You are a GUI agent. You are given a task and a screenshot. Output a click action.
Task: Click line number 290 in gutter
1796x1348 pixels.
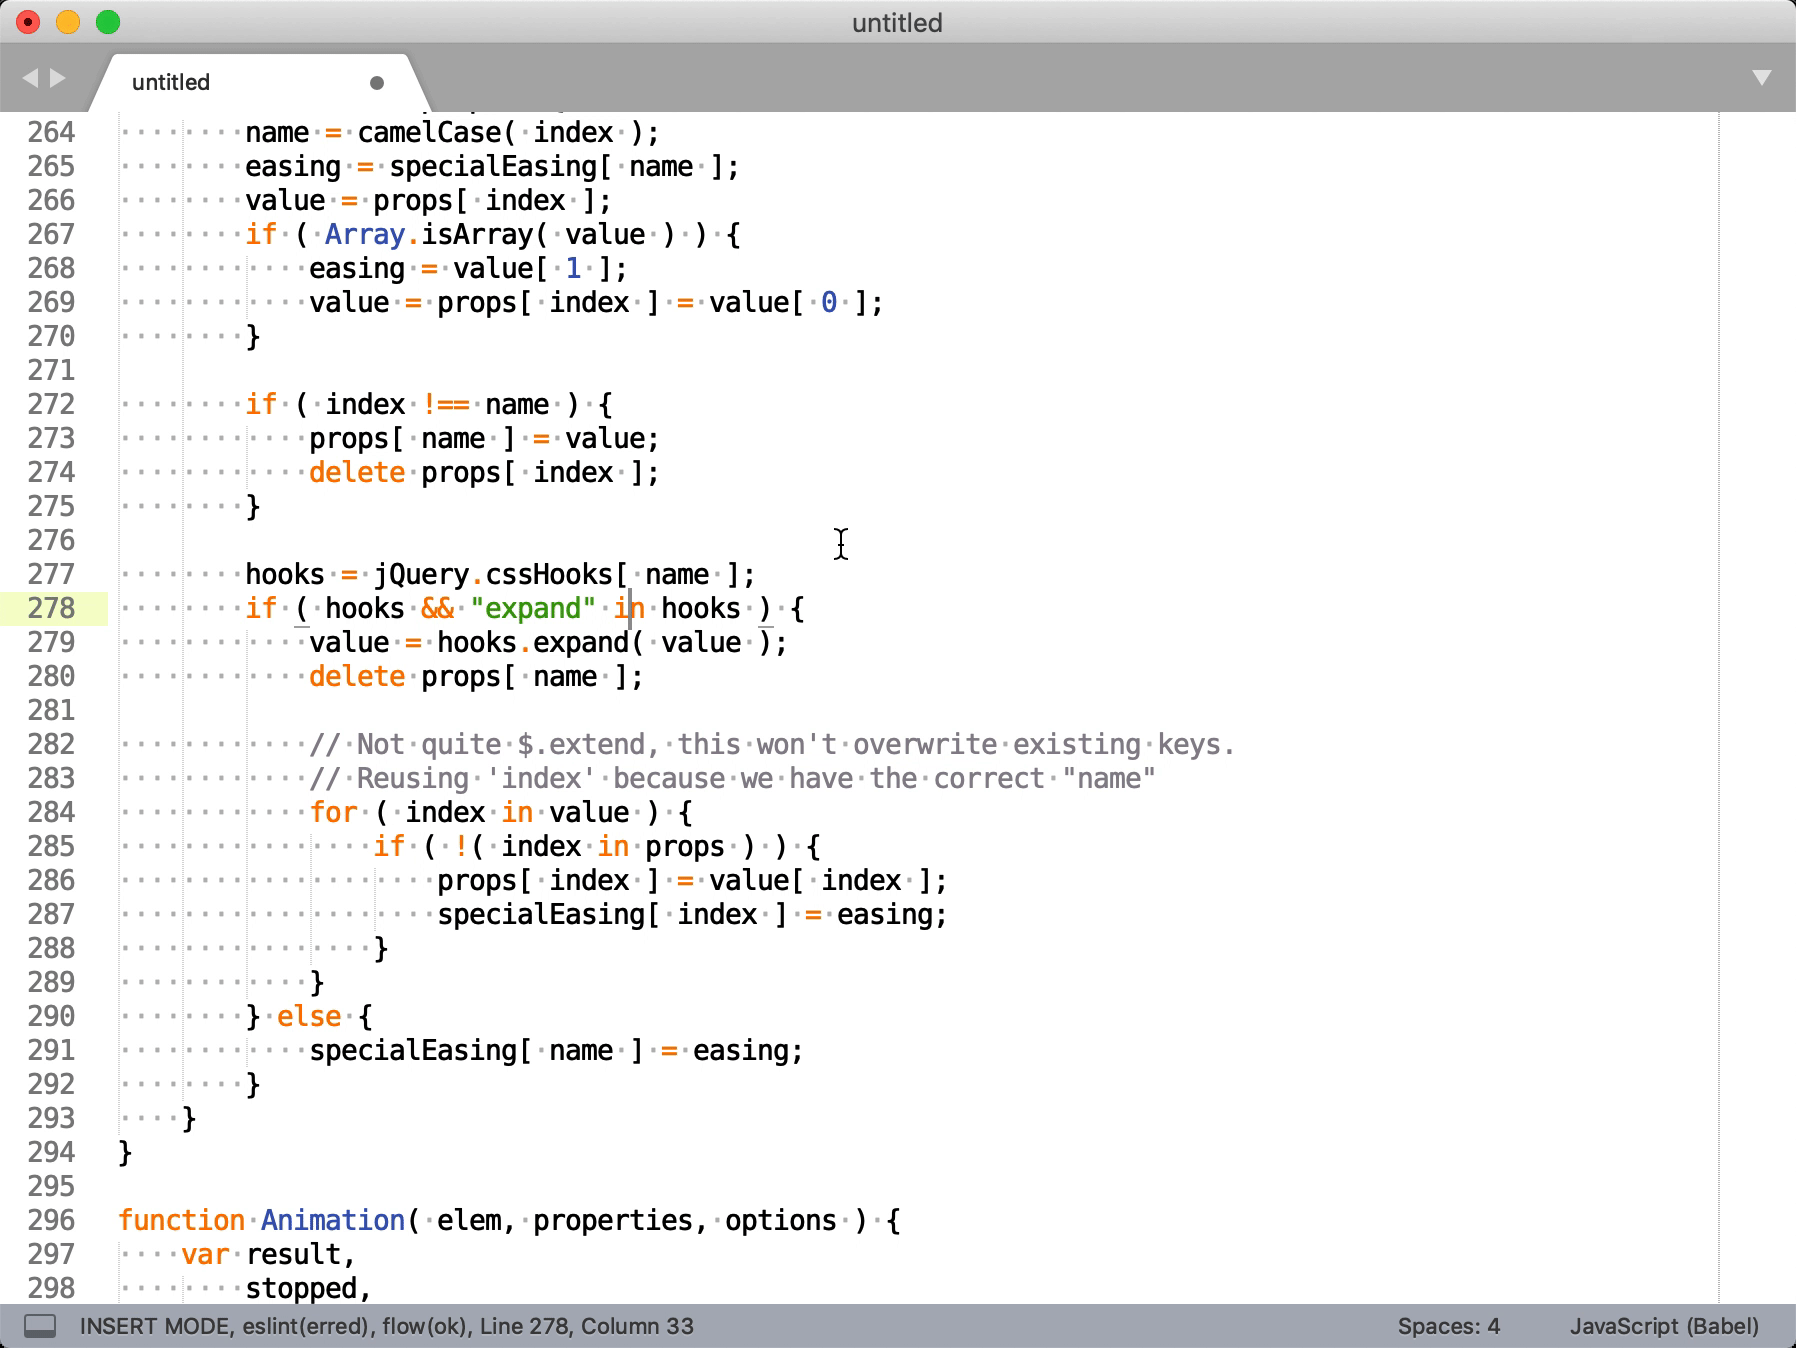pos(52,1016)
